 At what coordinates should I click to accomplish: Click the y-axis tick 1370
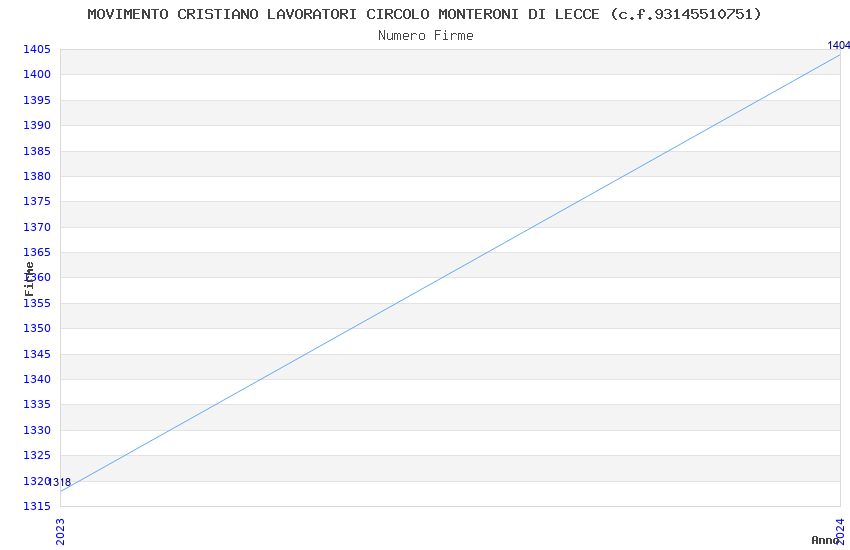37,227
